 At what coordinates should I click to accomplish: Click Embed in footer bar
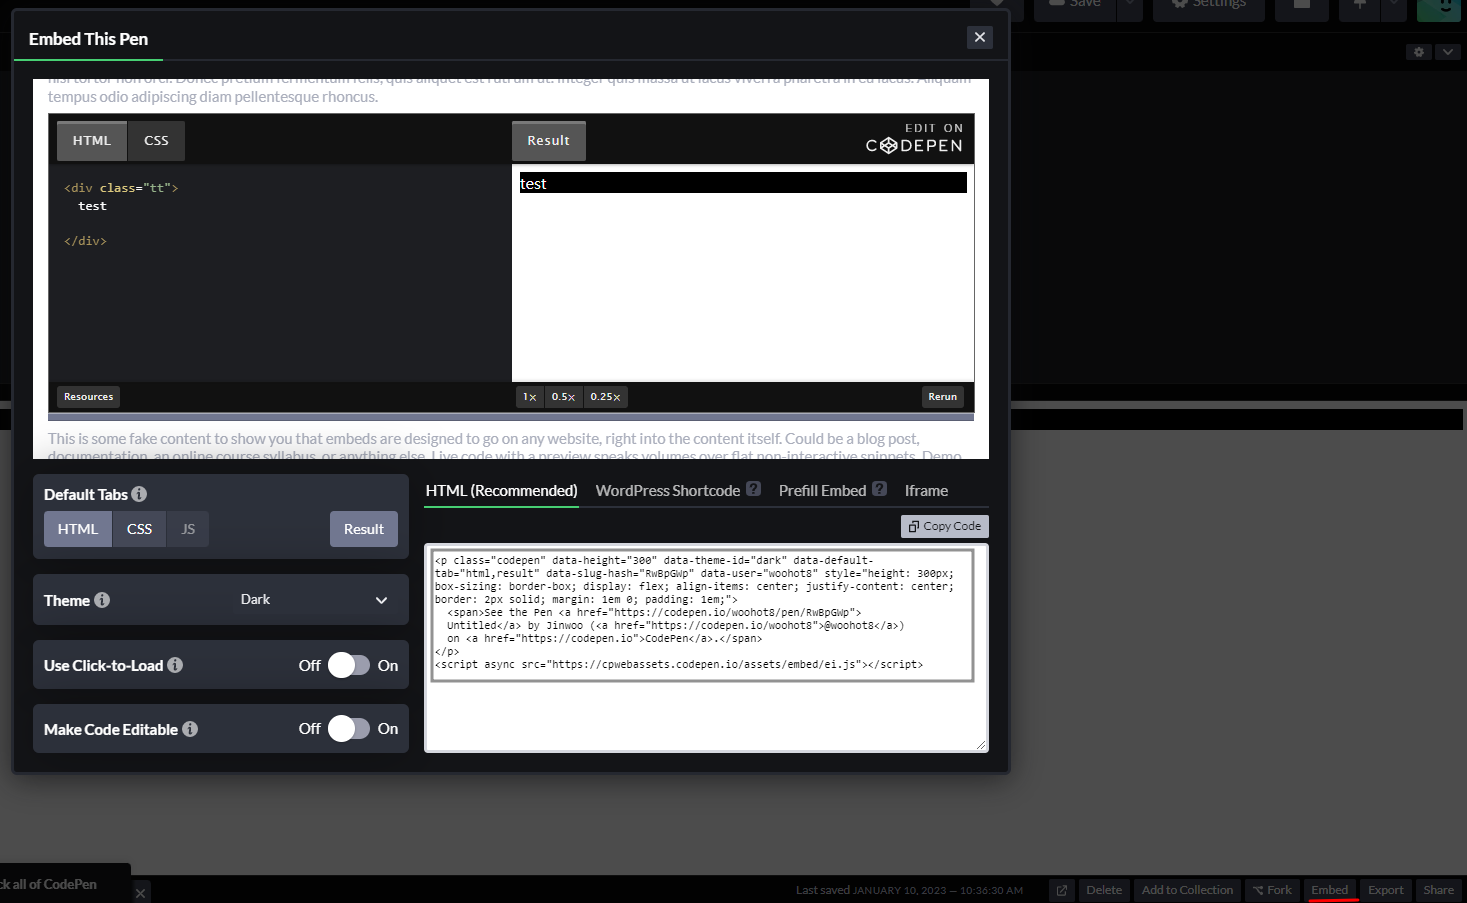point(1330,890)
